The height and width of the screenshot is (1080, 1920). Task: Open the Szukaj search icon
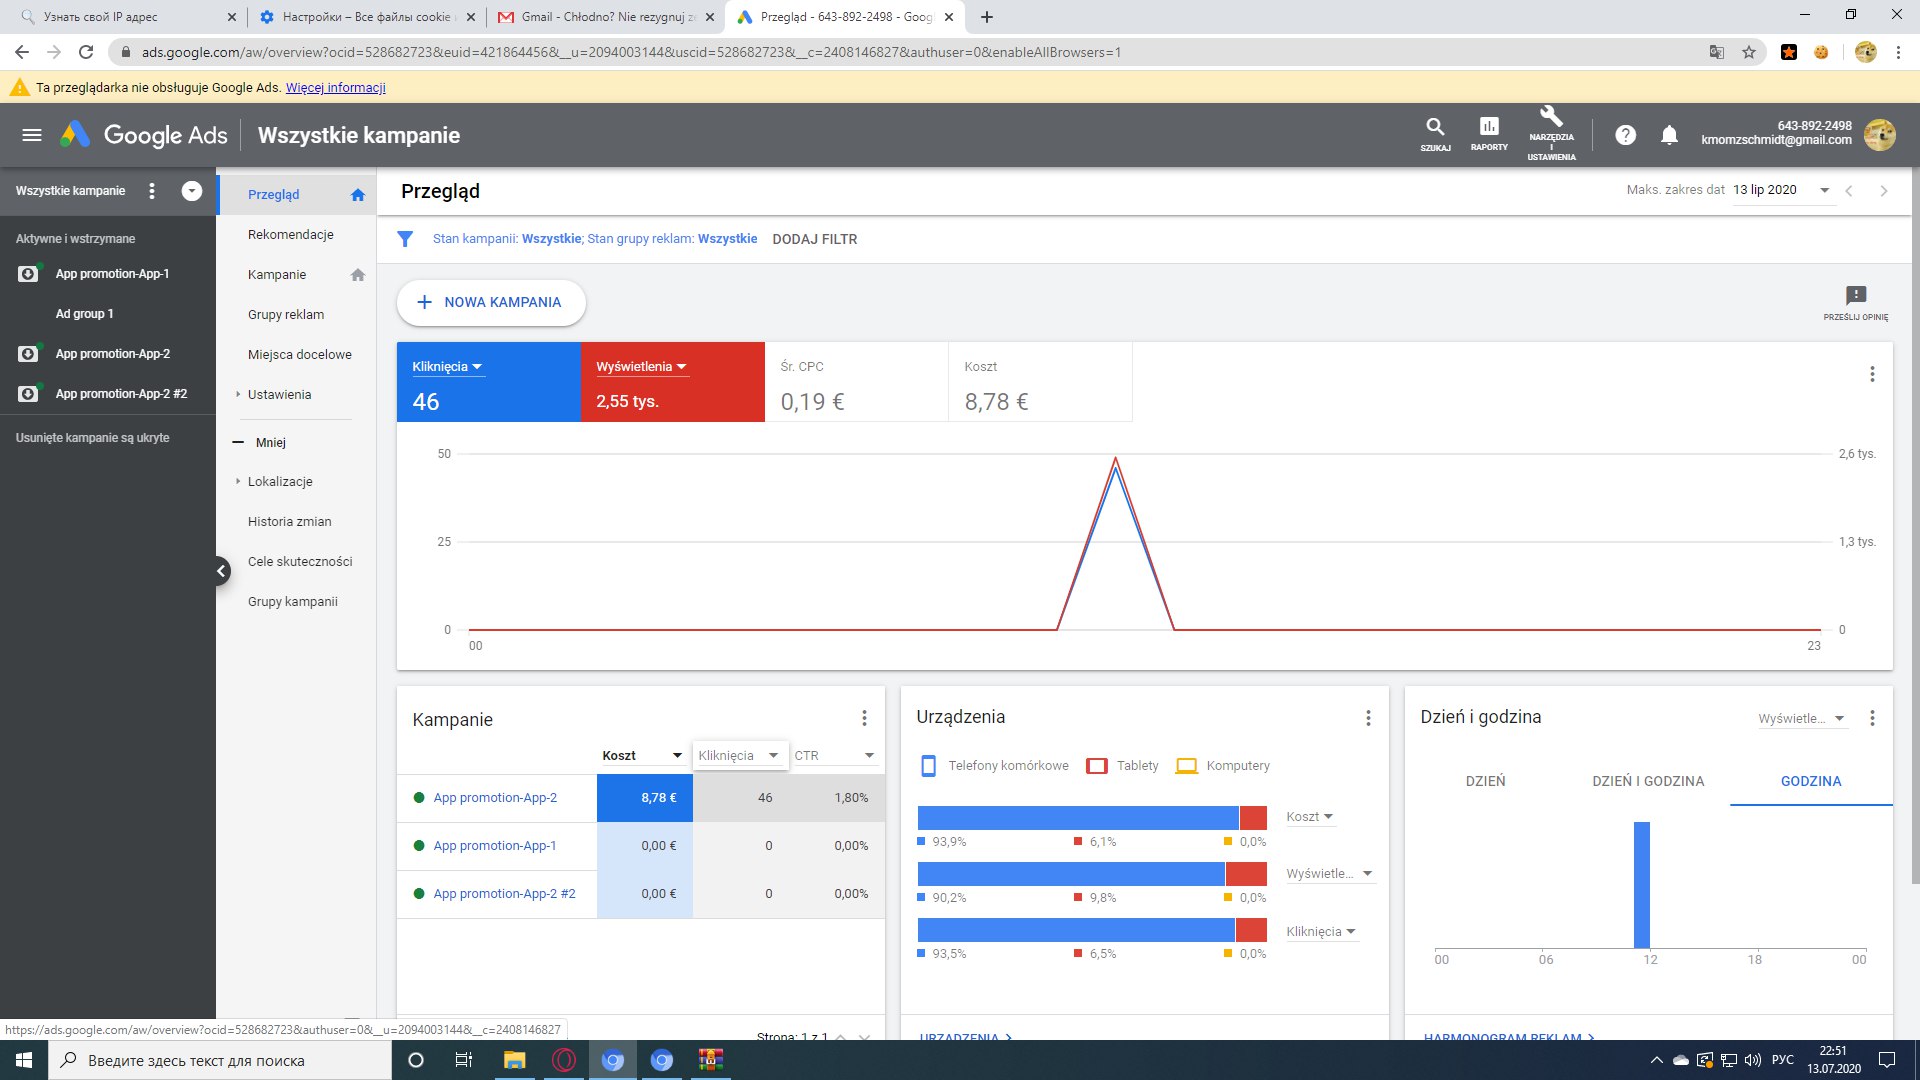pos(1435,134)
